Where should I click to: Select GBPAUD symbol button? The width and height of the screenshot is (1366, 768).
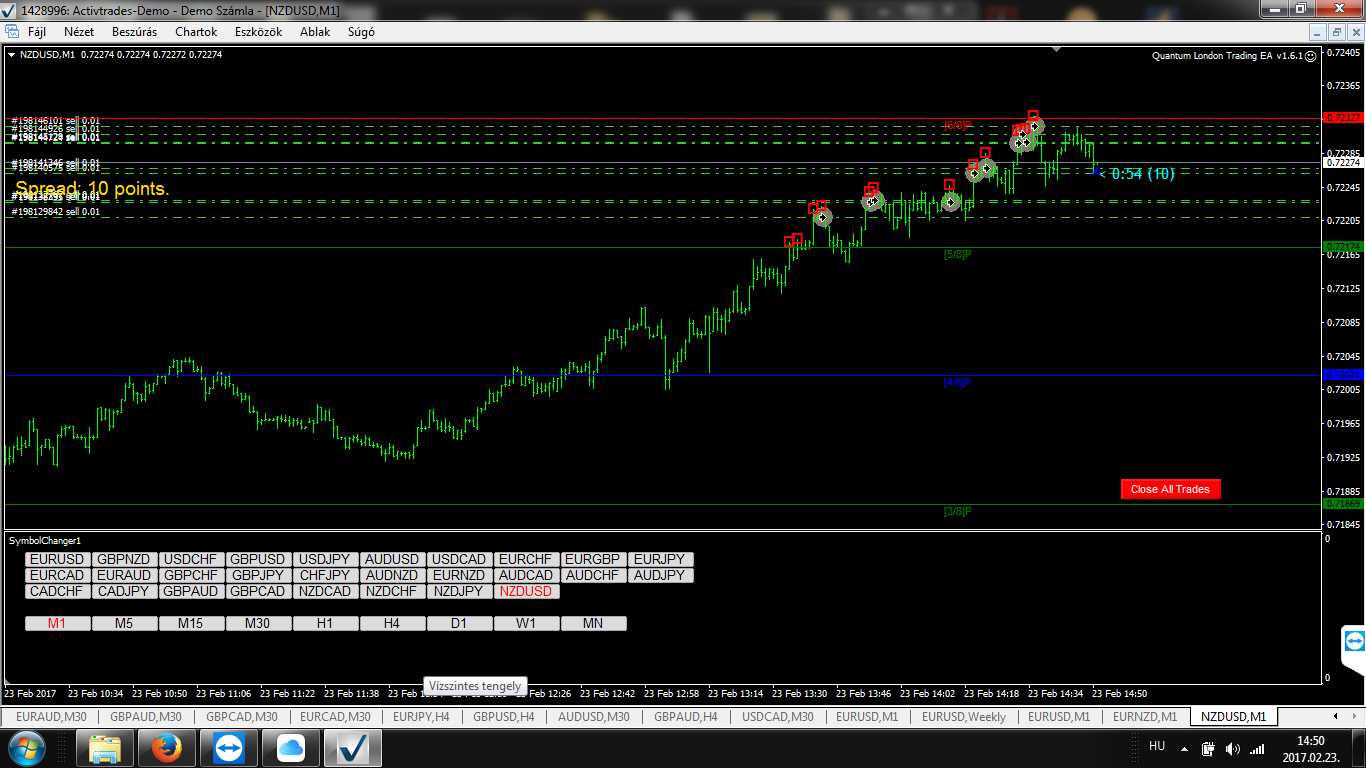192,592
